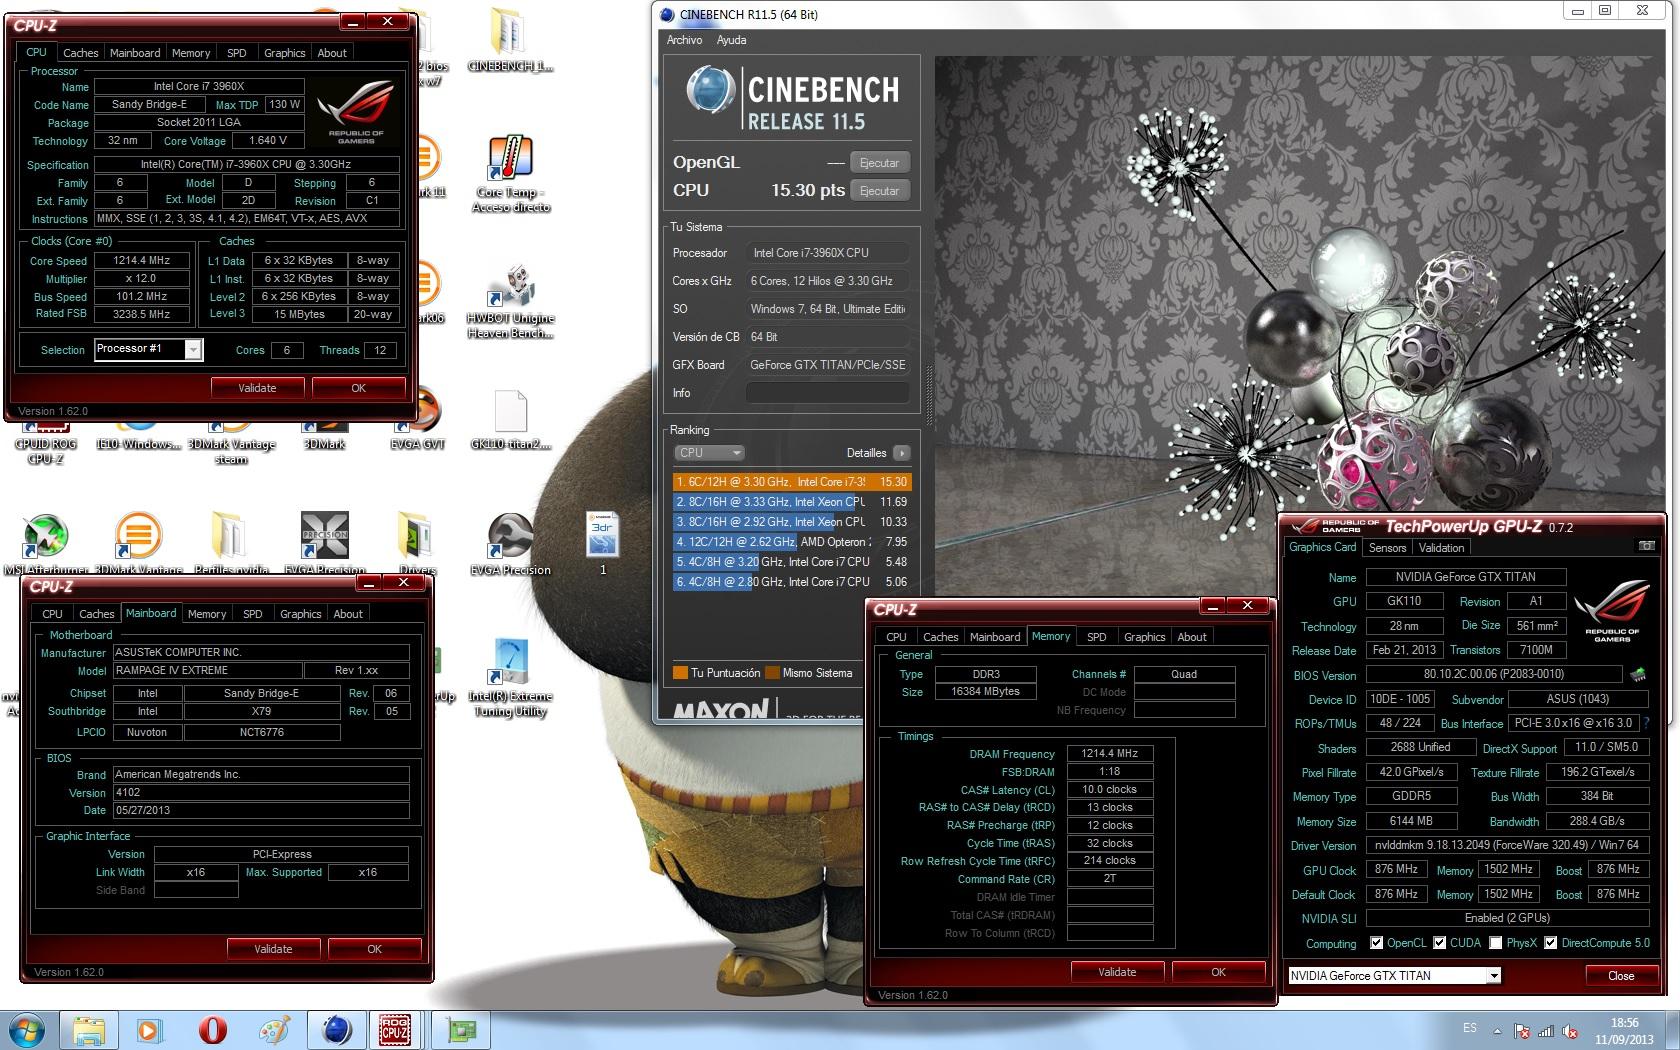Image resolution: width=1680 pixels, height=1050 pixels.
Task: Open the Graphics tab in the top CPU-Z window
Action: click(285, 53)
